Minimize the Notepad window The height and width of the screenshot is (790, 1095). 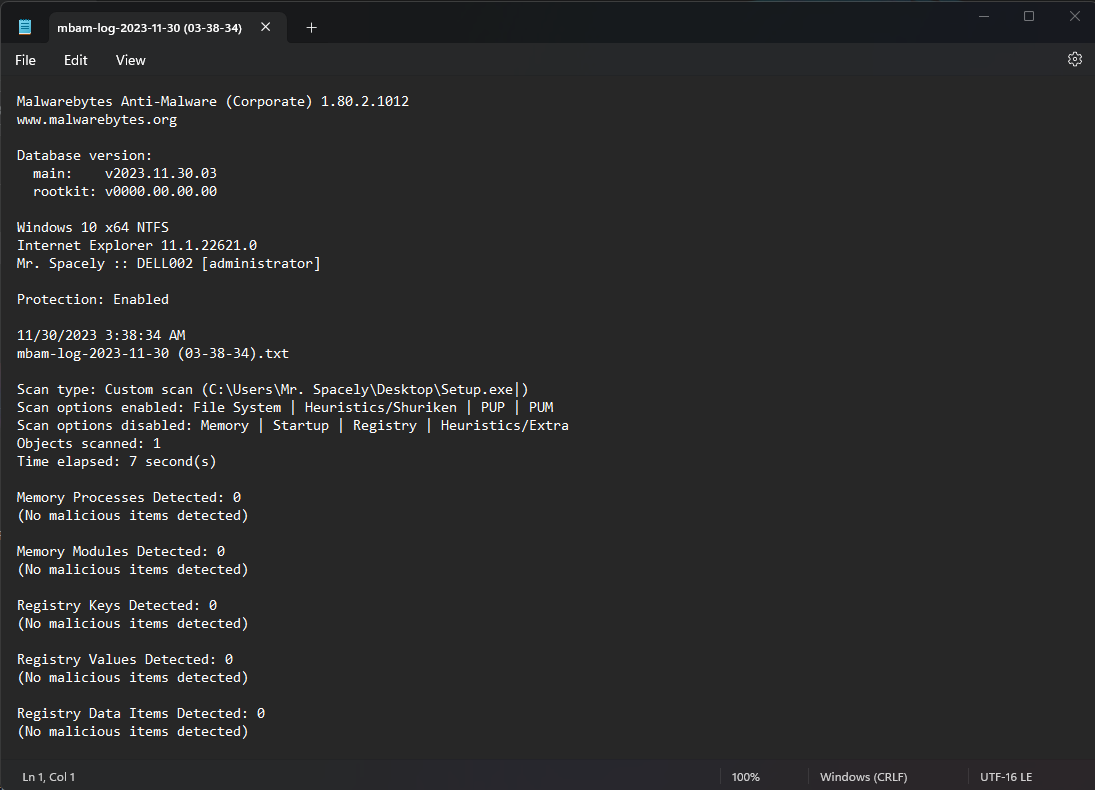coord(982,16)
